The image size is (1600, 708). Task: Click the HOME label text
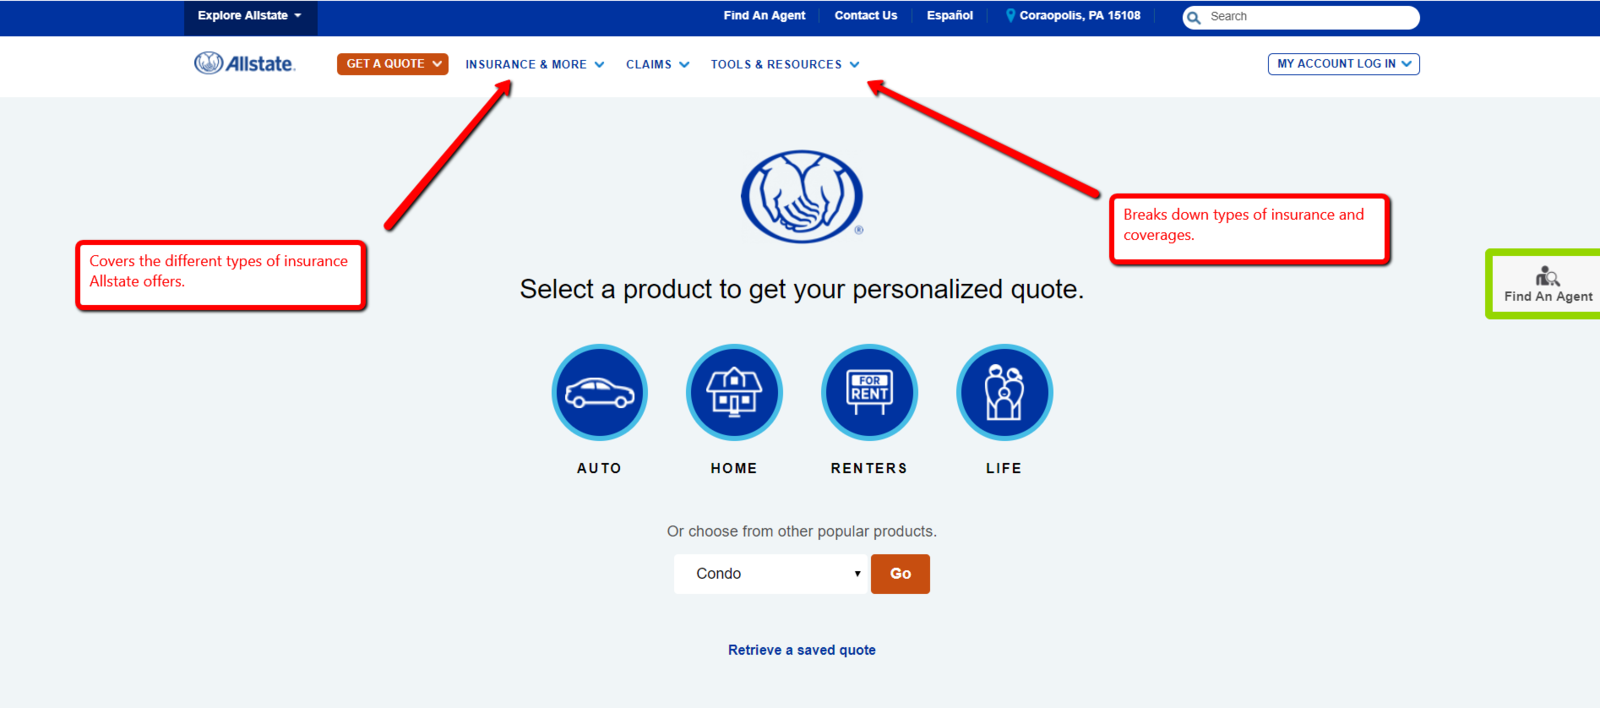tap(734, 468)
